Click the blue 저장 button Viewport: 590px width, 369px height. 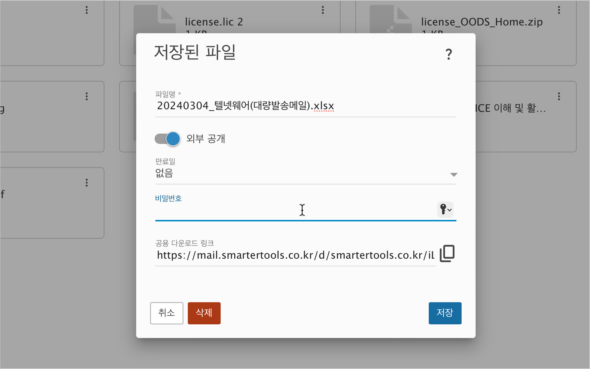445,313
